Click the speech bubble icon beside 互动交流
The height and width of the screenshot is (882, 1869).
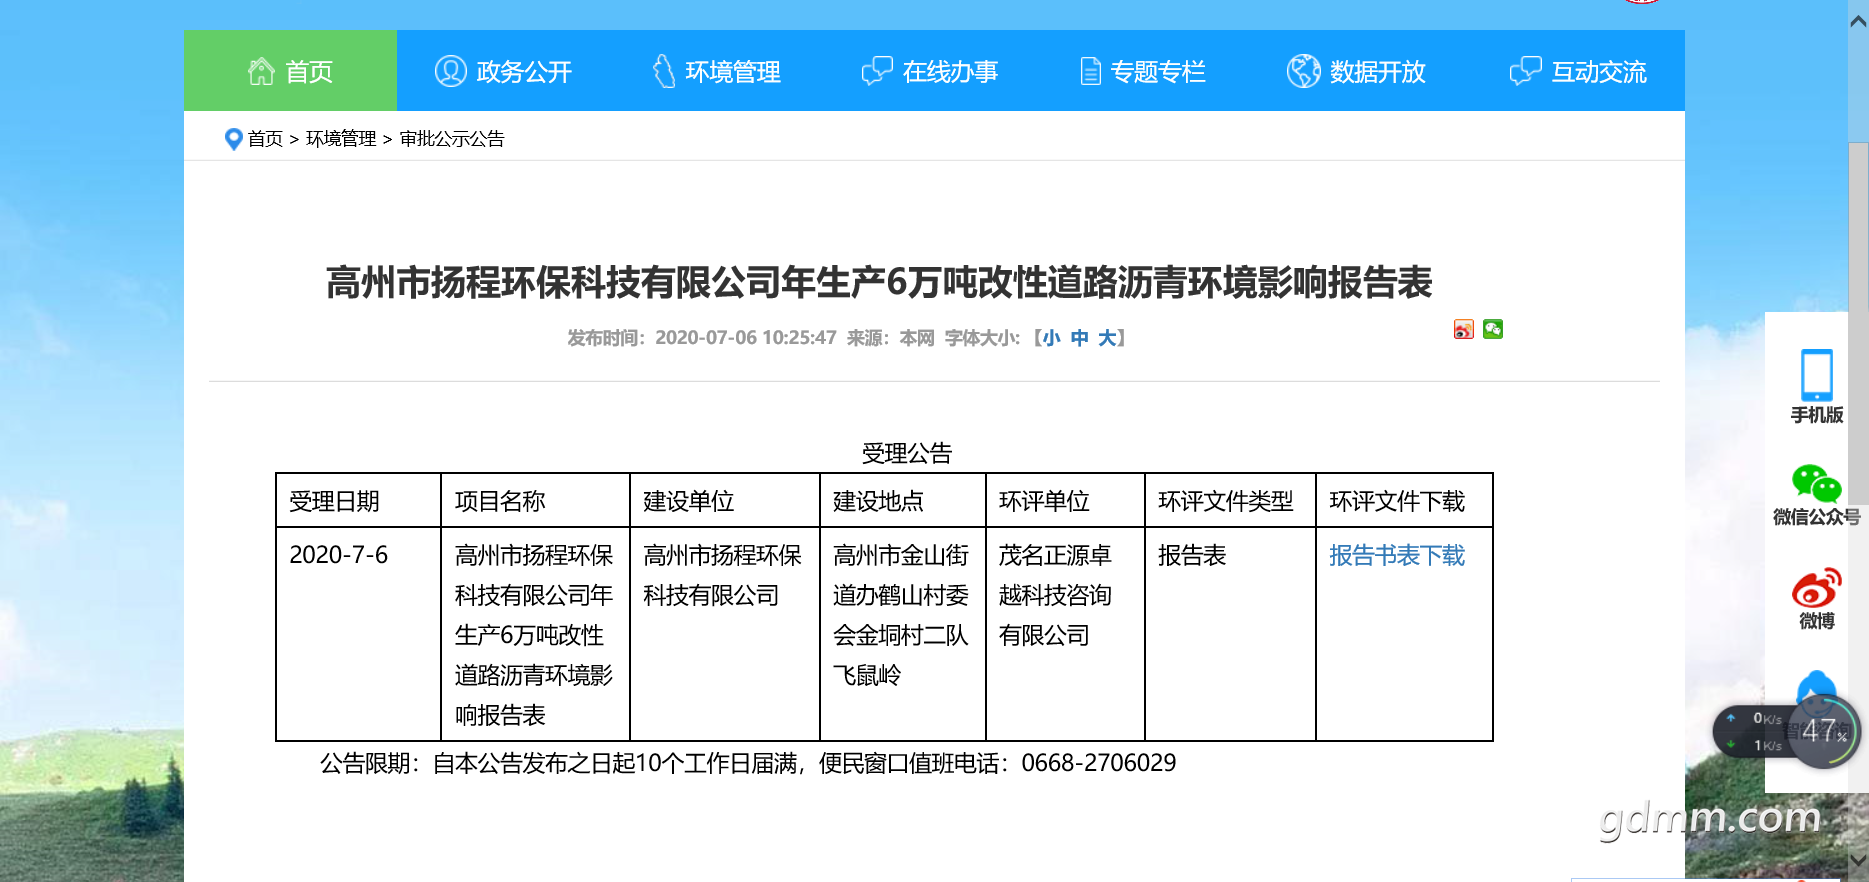coord(1525,71)
